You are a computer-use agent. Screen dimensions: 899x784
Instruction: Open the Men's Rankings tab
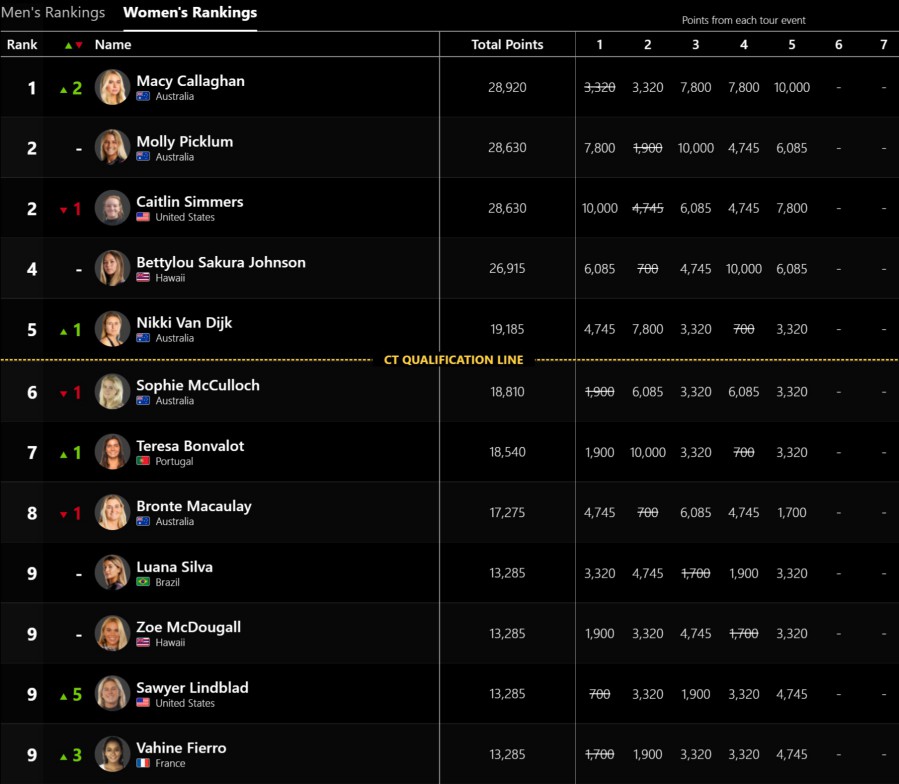pos(53,13)
